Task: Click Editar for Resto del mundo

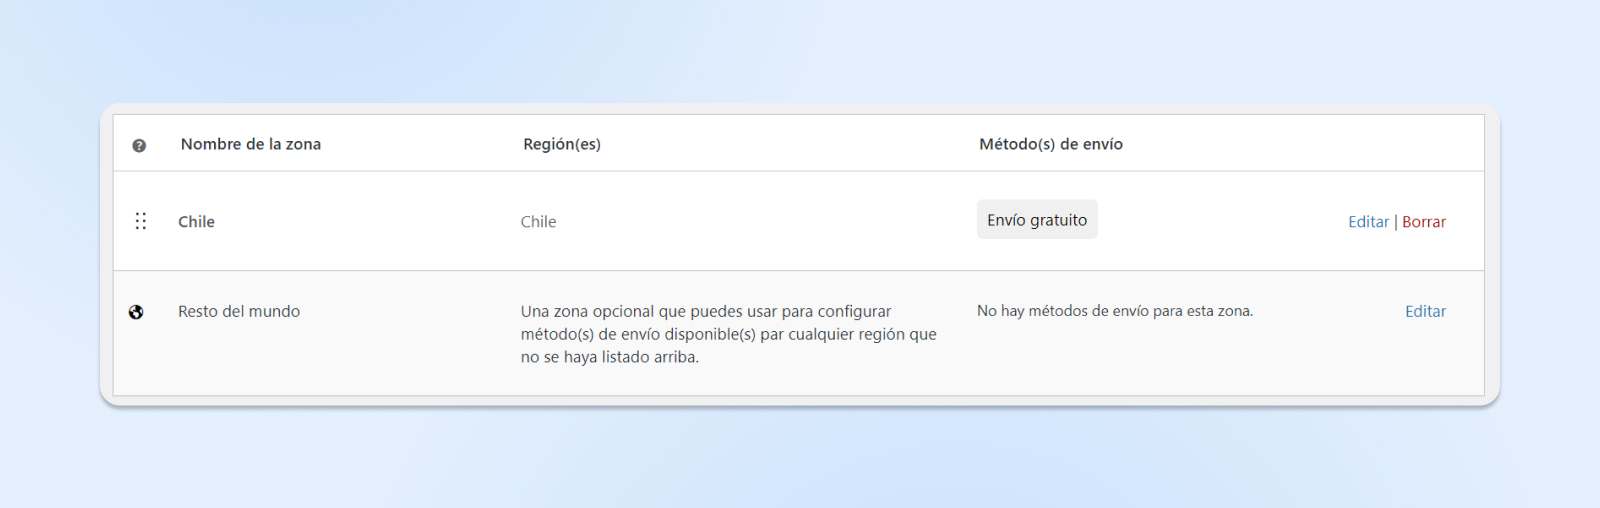Action: click(x=1425, y=312)
